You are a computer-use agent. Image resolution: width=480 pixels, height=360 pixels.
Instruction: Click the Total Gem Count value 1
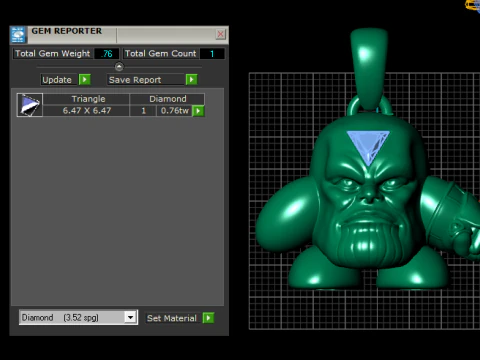pos(212,54)
